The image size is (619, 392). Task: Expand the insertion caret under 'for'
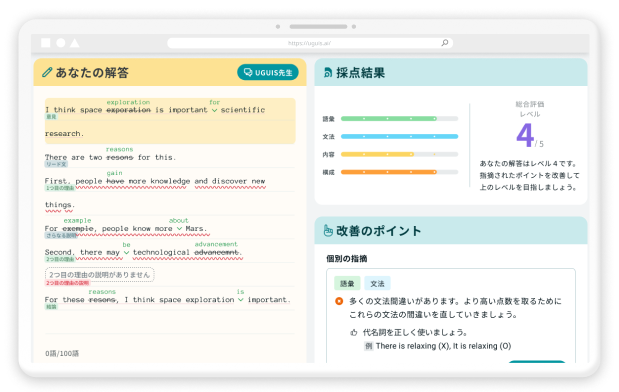click(x=214, y=111)
